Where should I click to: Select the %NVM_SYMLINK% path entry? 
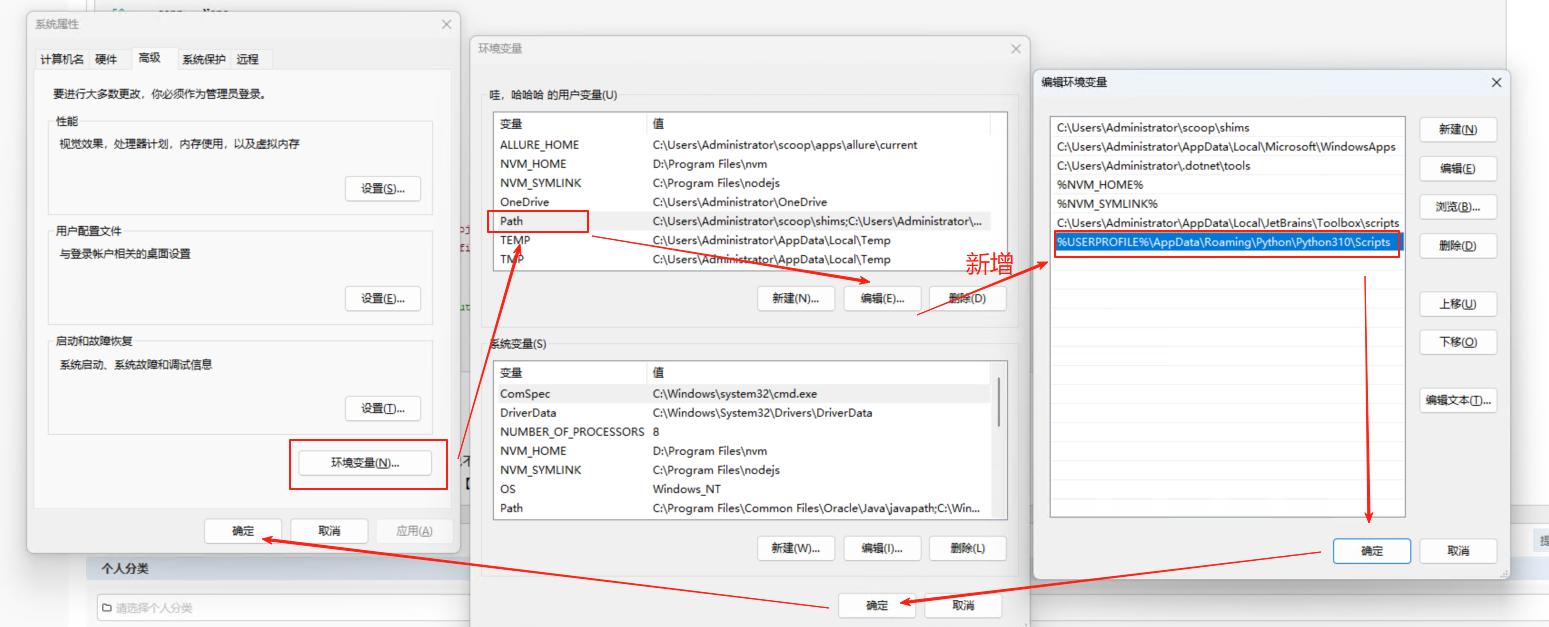tap(1228, 204)
